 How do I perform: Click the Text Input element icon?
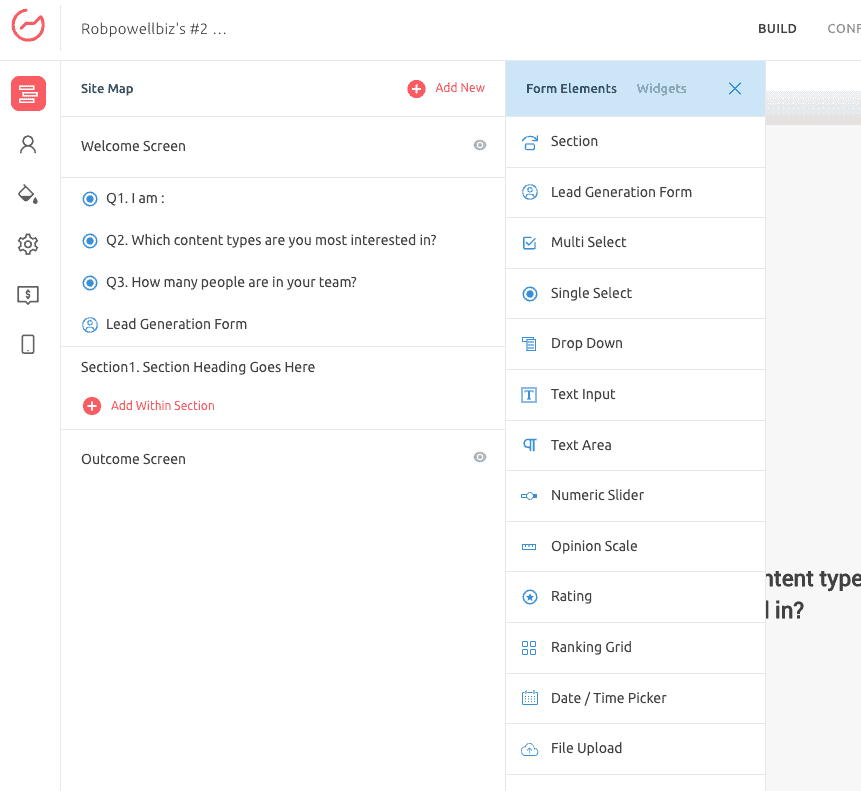[529, 395]
